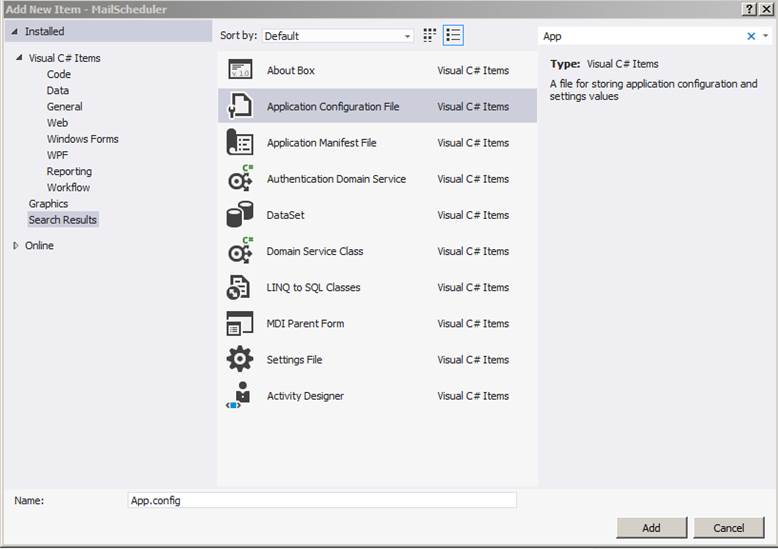Select the Code category
This screenshot has height=549, width=778.
[x=59, y=74]
